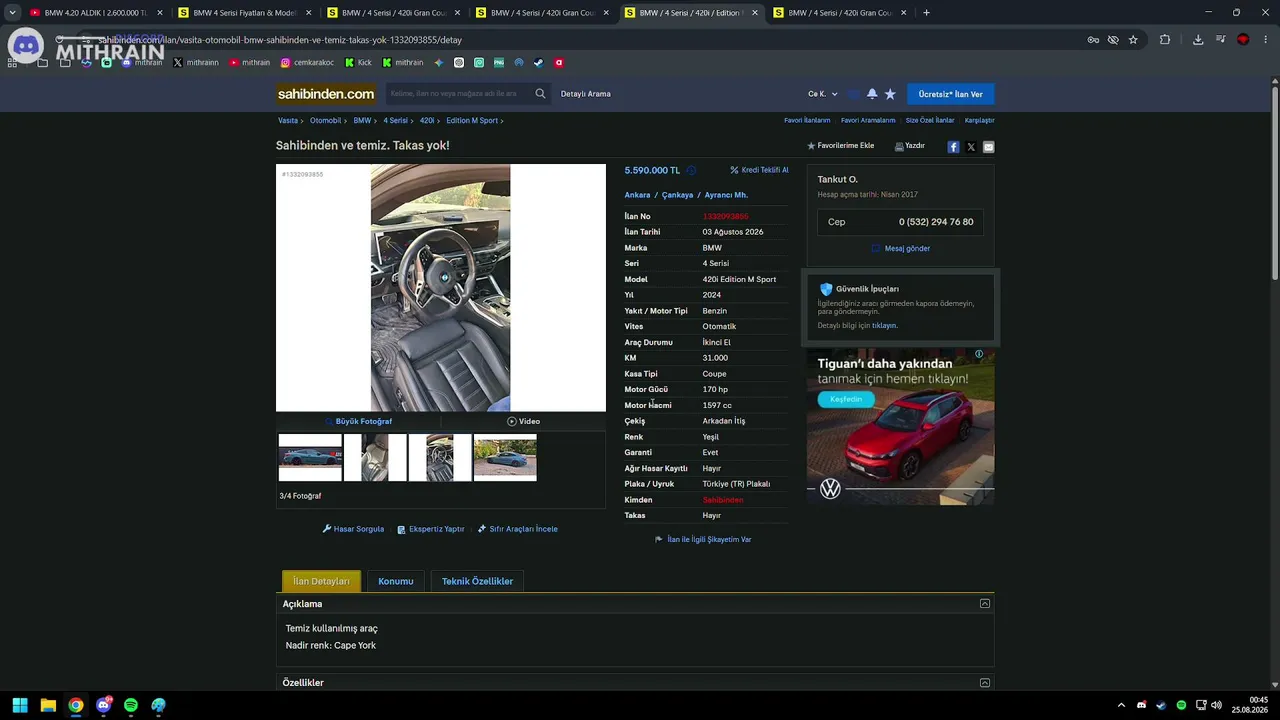Play the listing Video
This screenshot has width=1280, height=720.
point(524,422)
